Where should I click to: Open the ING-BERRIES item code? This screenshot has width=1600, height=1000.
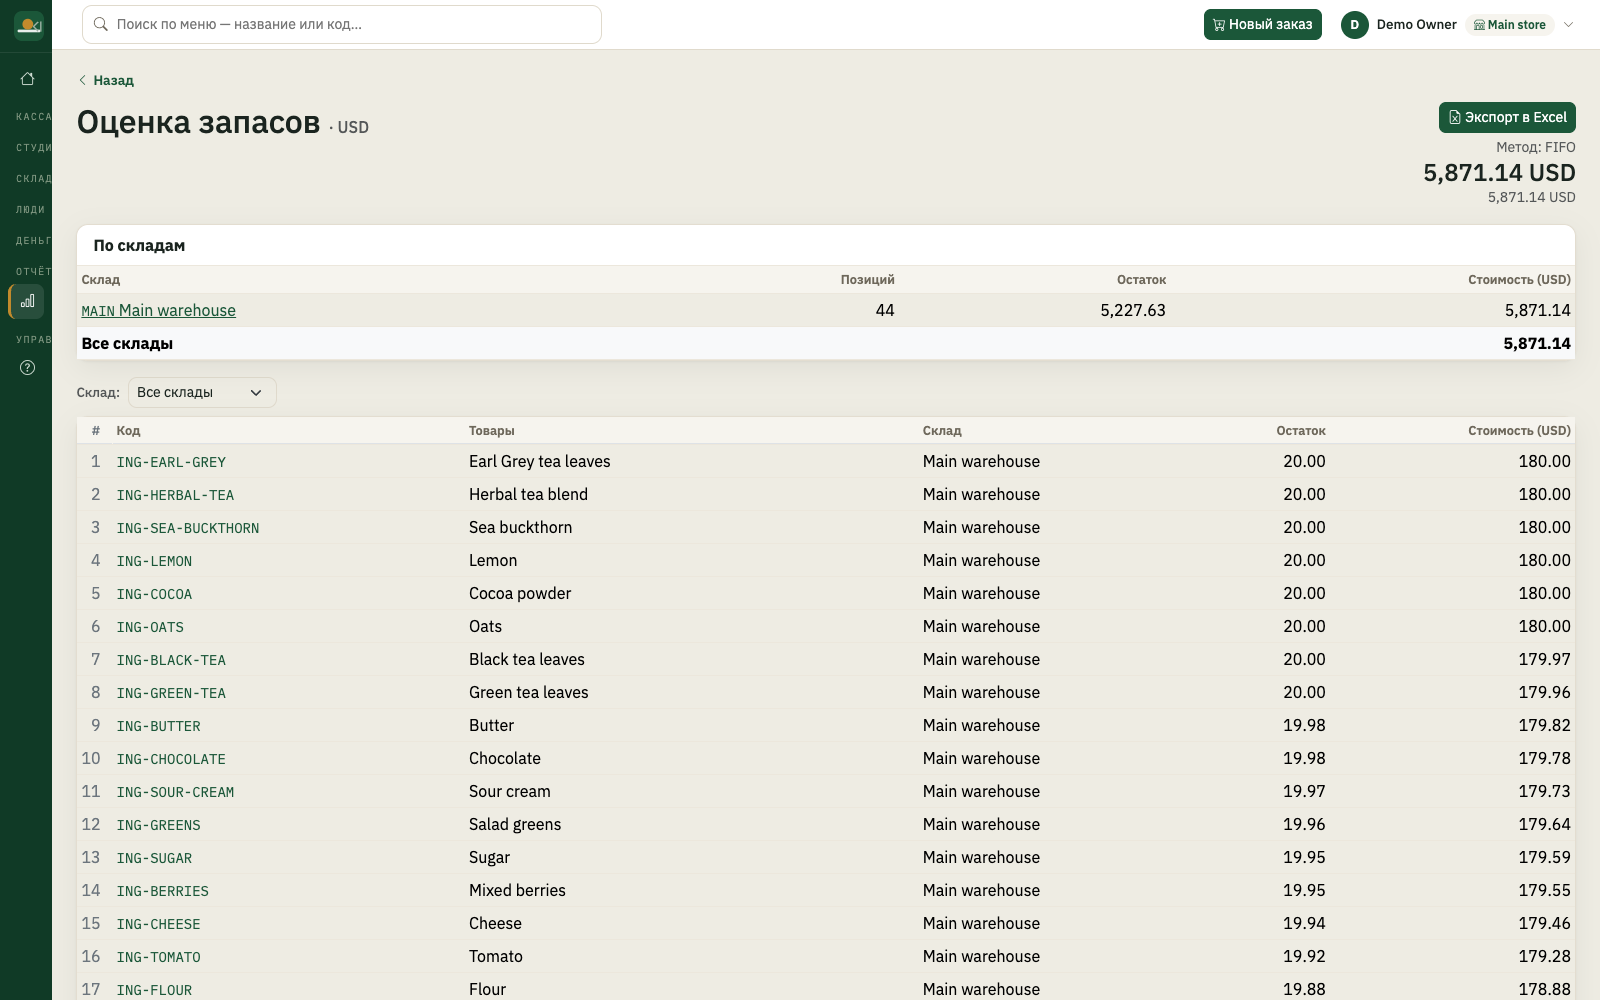(162, 891)
